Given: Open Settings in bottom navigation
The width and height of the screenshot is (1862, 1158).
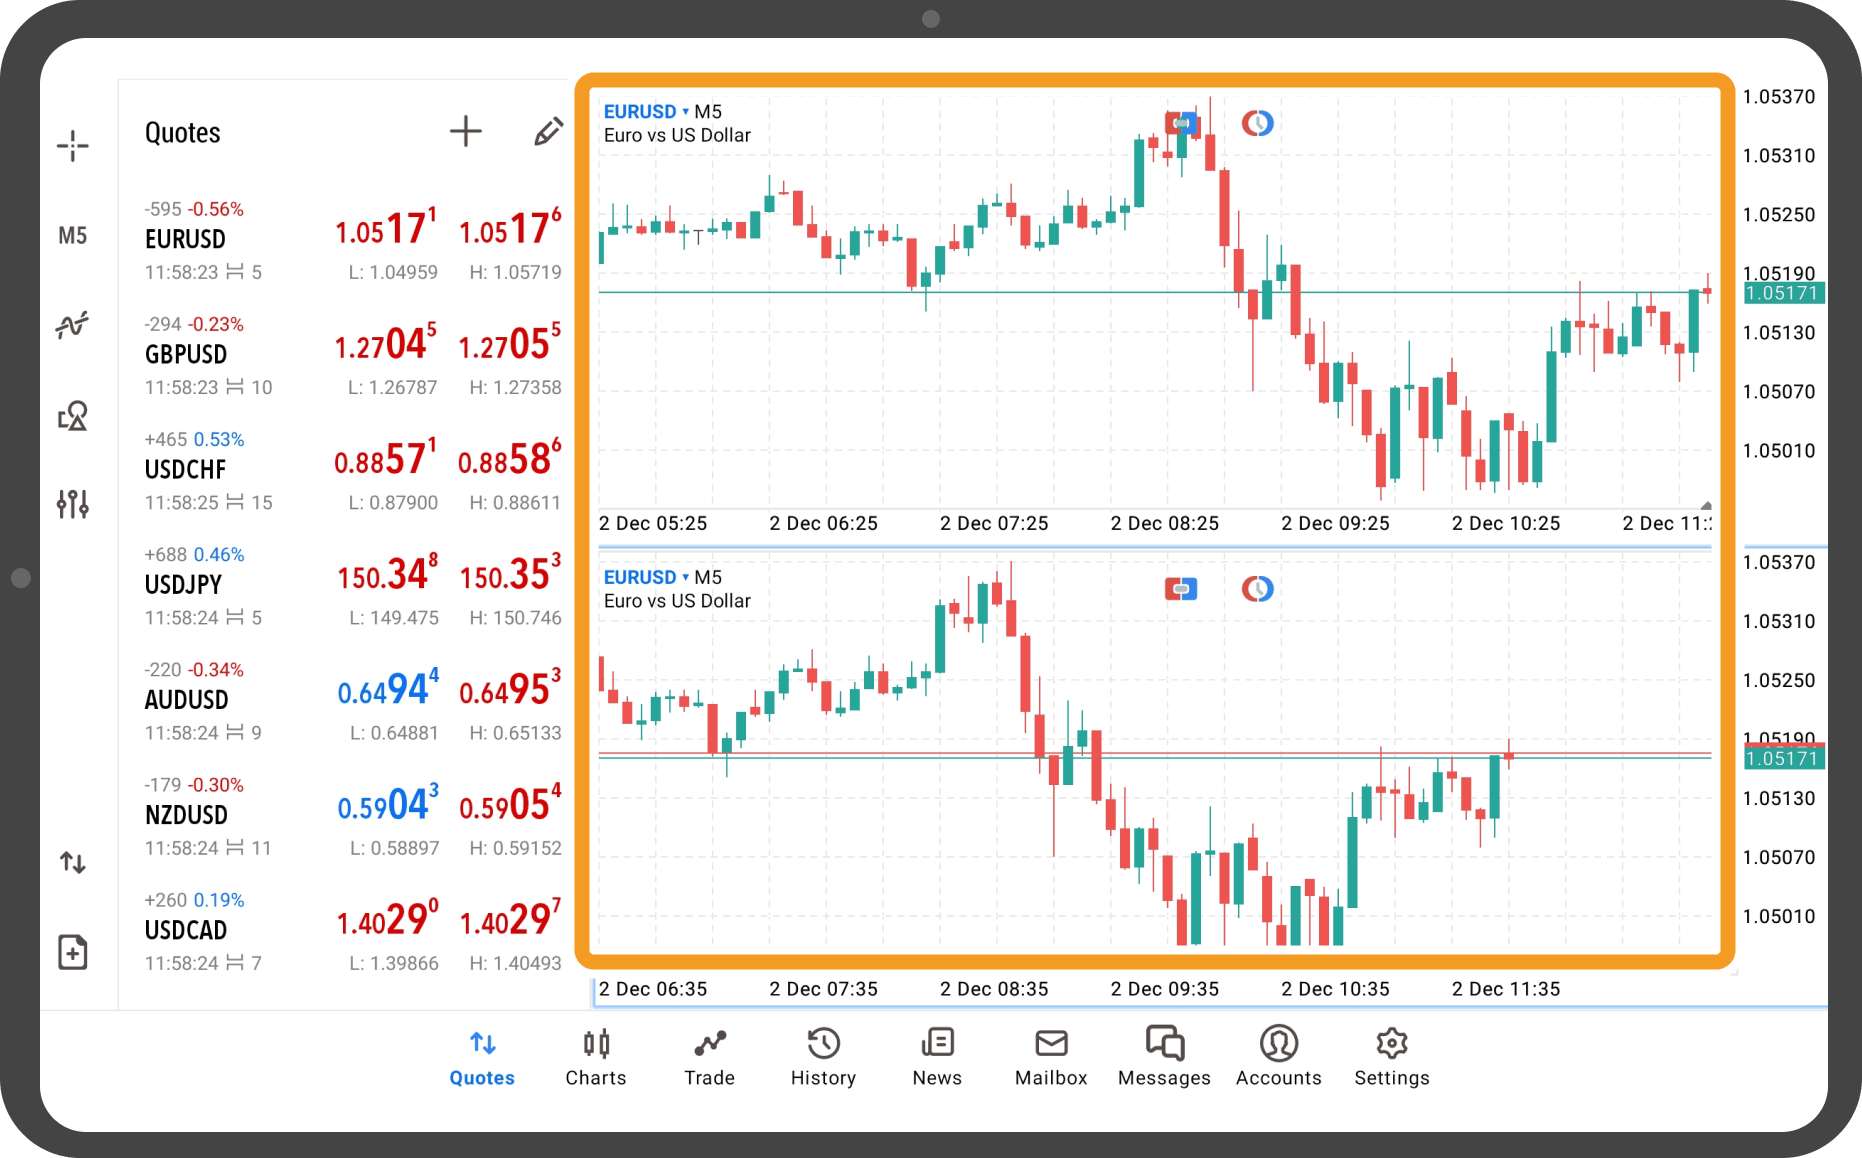Looking at the screenshot, I should coord(1391,1057).
